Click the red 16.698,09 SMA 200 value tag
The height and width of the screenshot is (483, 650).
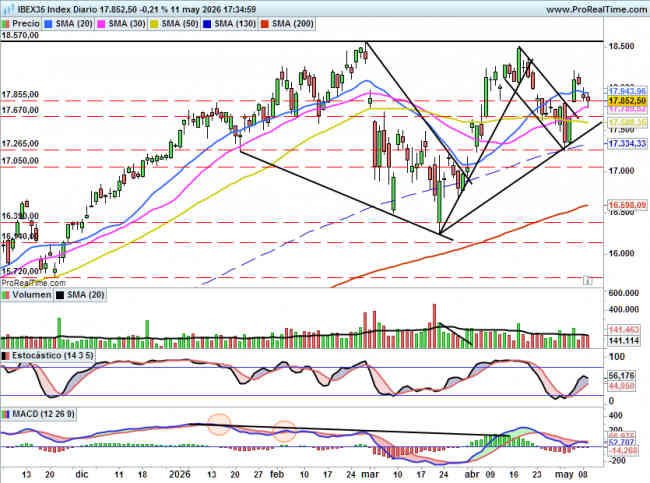click(x=627, y=205)
